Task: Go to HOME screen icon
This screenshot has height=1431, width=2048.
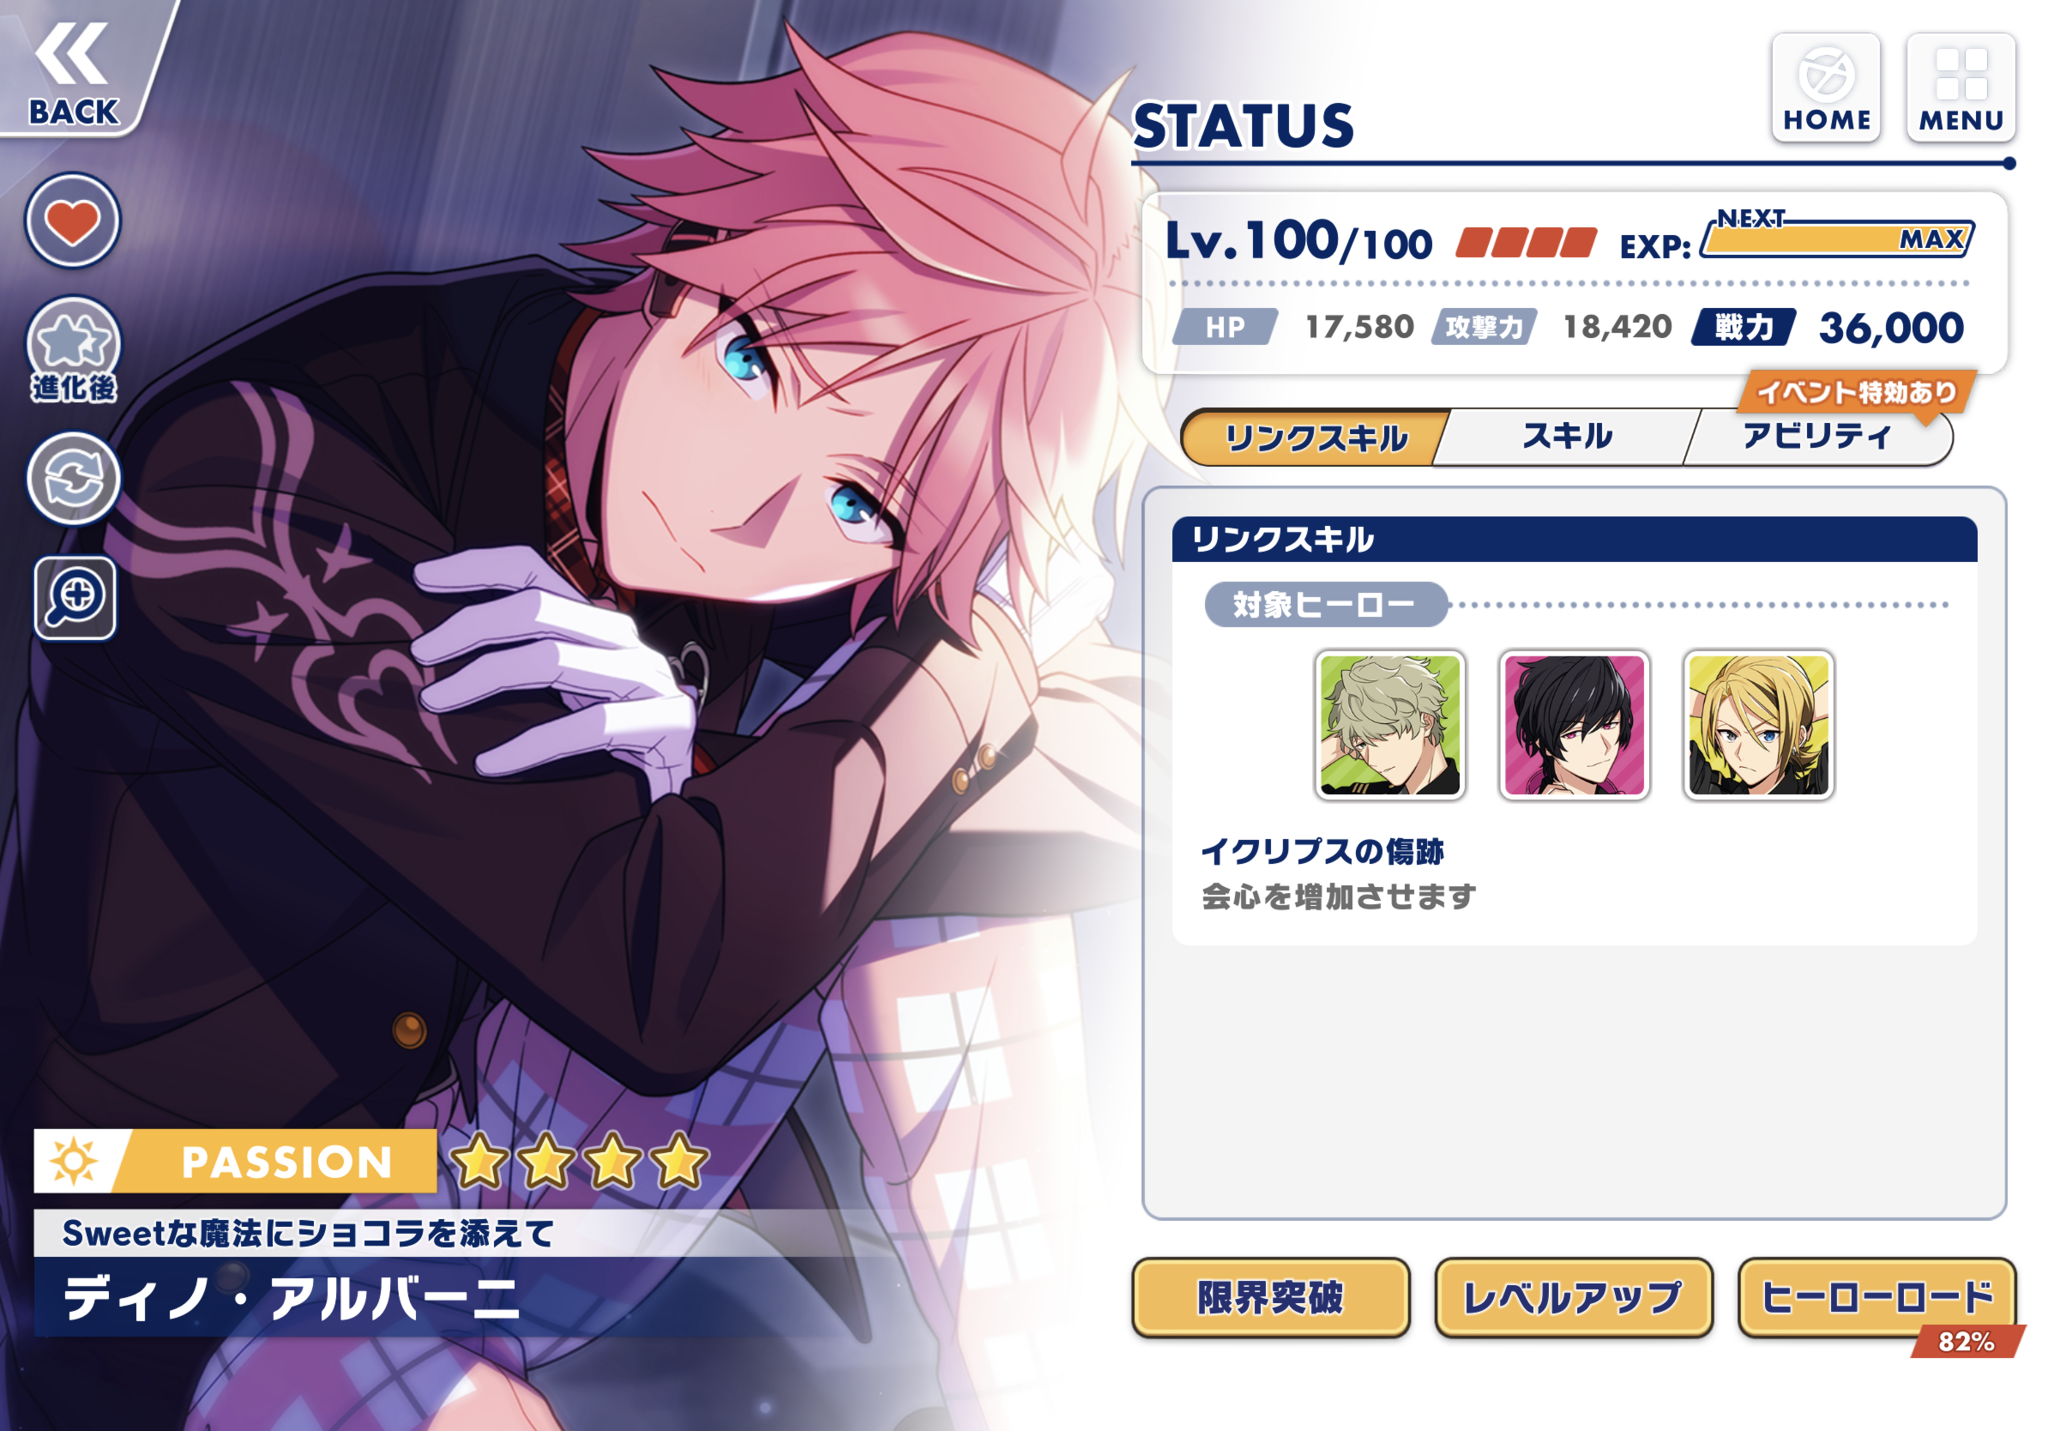Action: click(1826, 88)
